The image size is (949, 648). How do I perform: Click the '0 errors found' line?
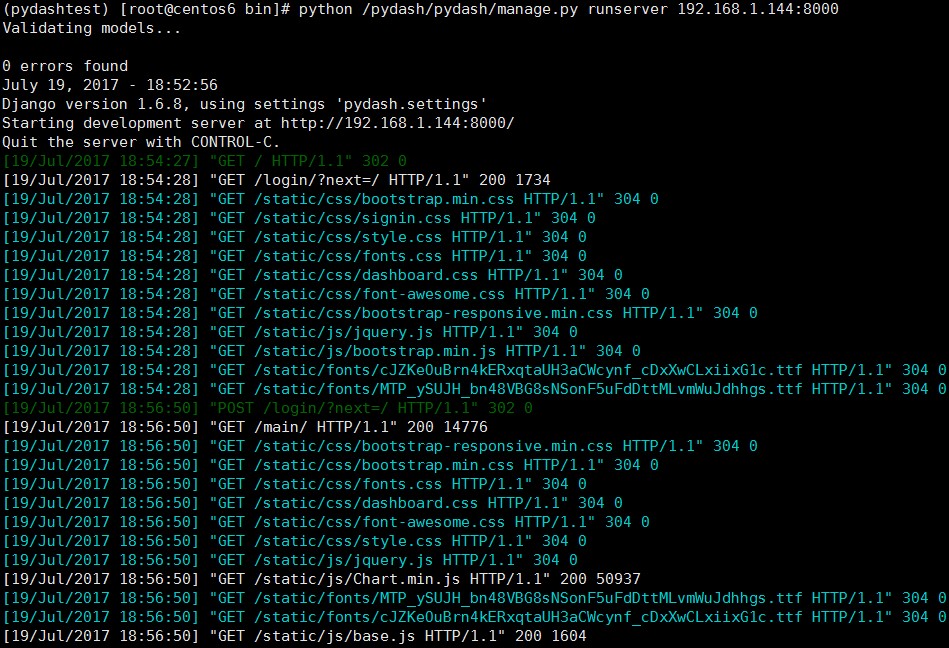click(65, 66)
